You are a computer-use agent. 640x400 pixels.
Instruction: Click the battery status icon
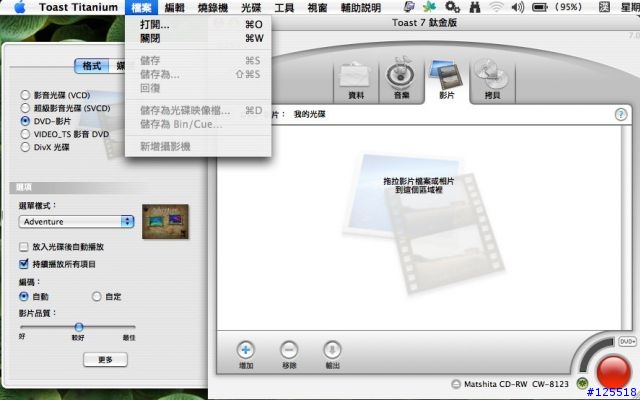(x=540, y=7)
